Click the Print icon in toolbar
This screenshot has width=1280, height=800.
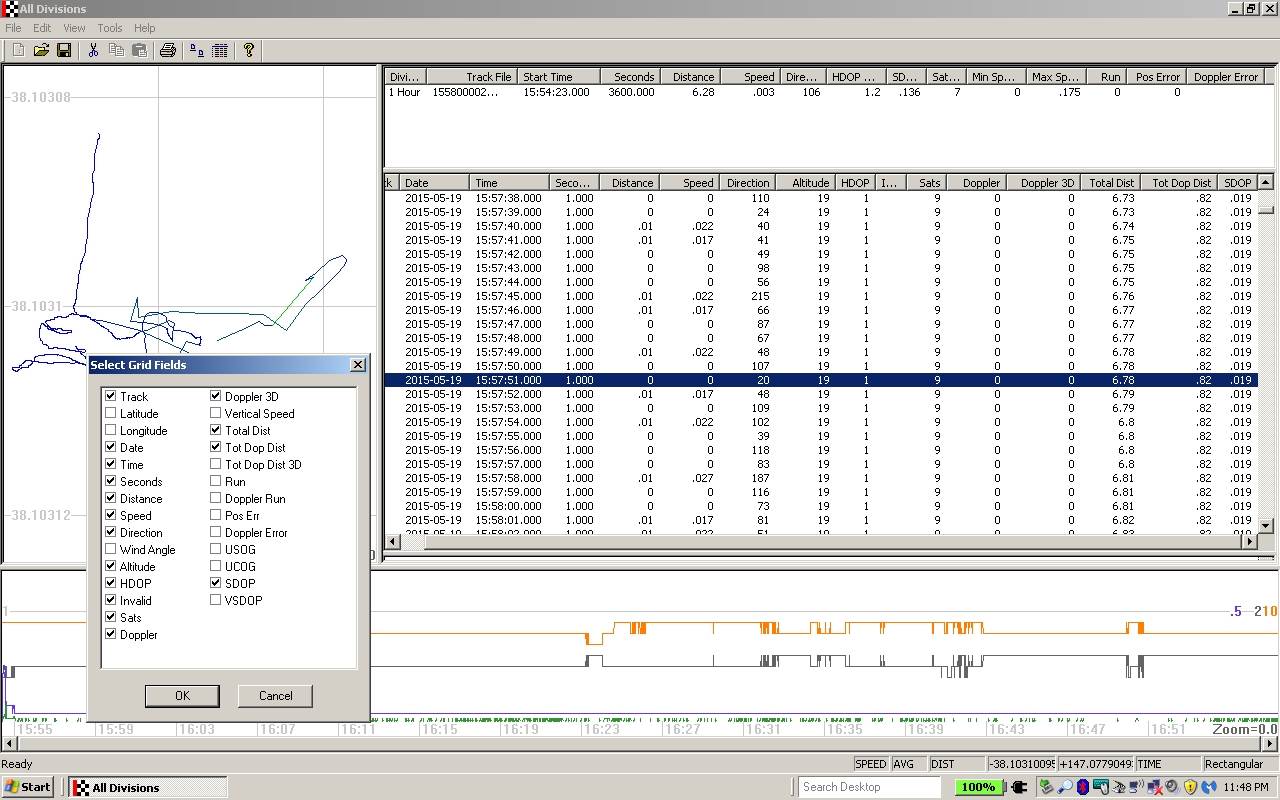click(x=168, y=50)
